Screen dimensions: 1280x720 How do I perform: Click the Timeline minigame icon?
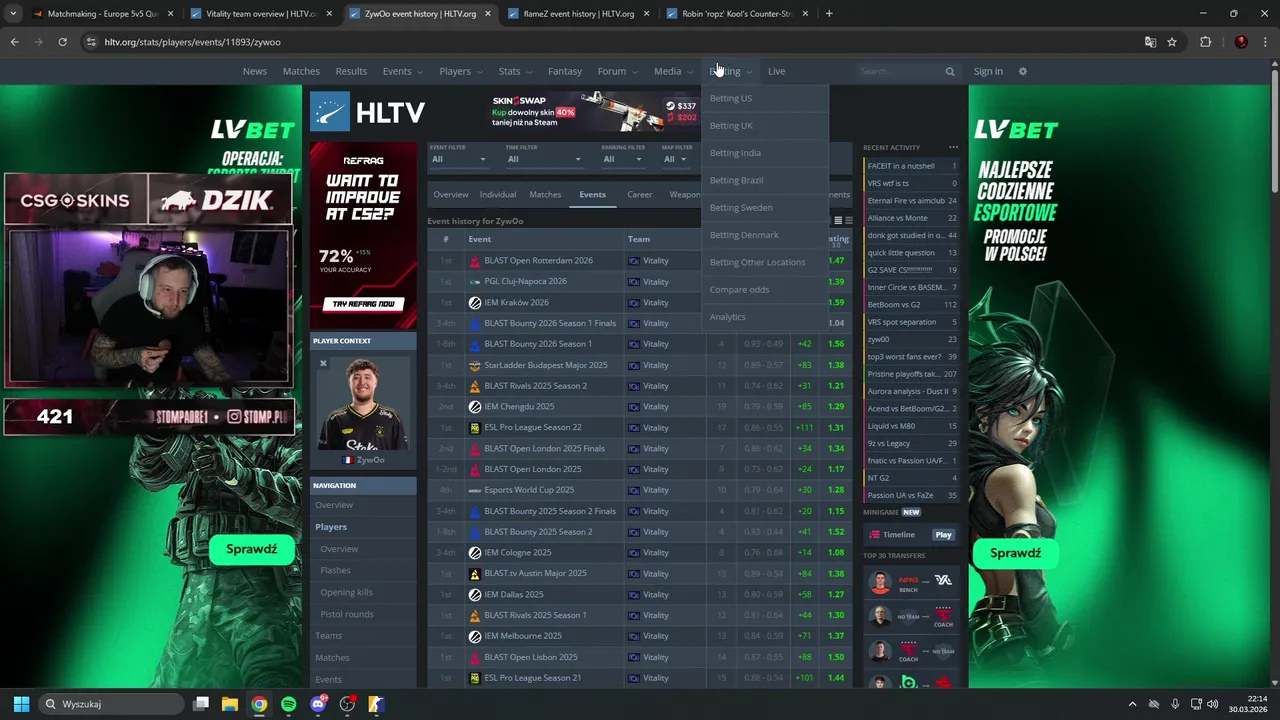tap(875, 535)
